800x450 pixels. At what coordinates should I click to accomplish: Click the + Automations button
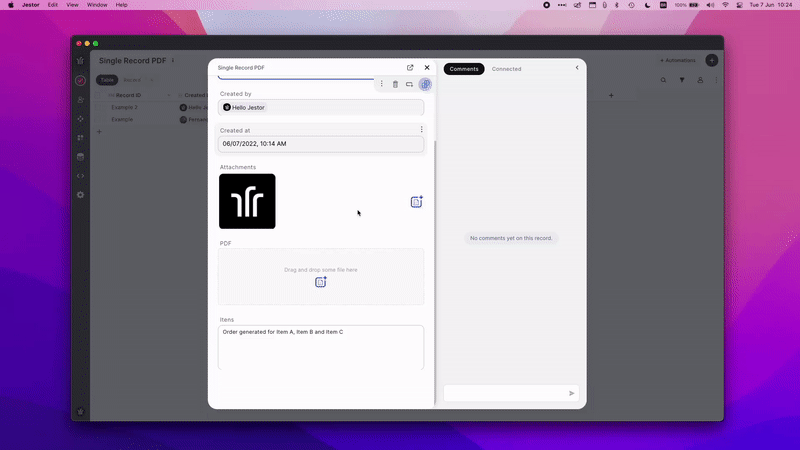pyautogui.click(x=678, y=60)
